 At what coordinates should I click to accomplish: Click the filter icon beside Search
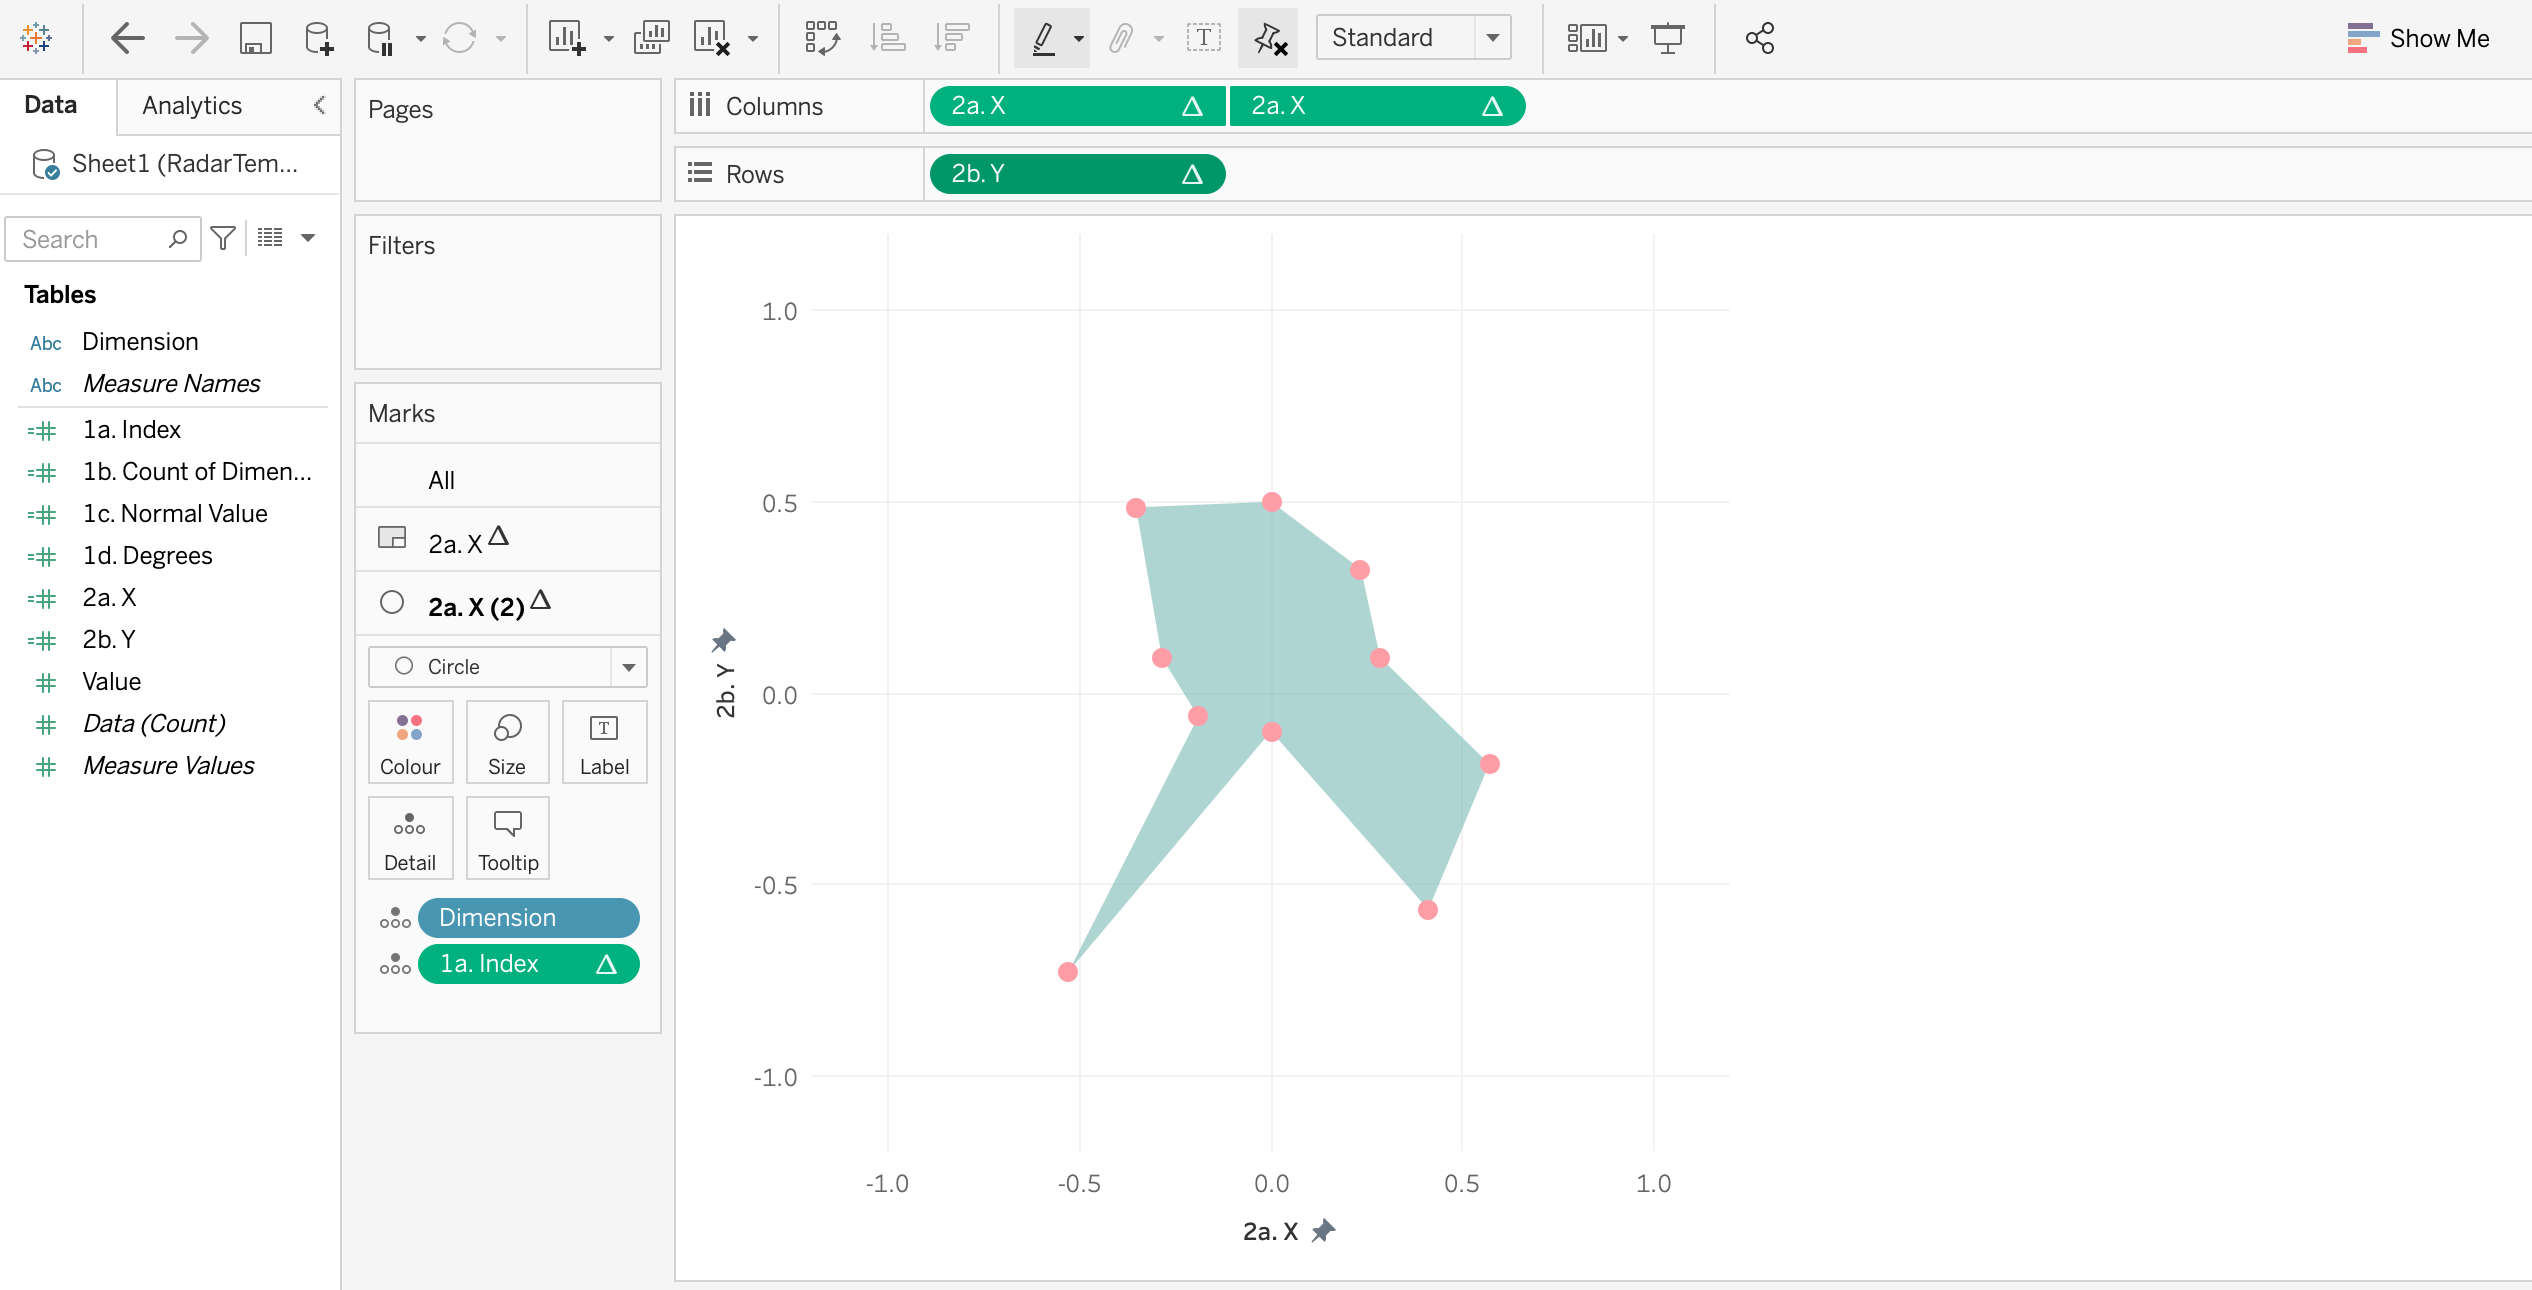pyautogui.click(x=223, y=238)
